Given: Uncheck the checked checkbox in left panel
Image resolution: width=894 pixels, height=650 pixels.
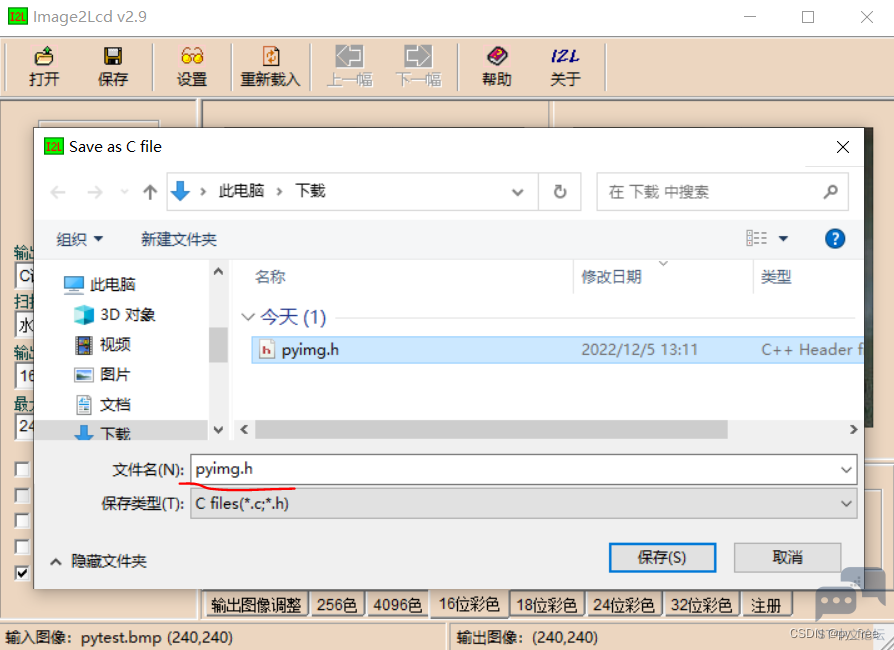Looking at the screenshot, I should click(x=22, y=572).
